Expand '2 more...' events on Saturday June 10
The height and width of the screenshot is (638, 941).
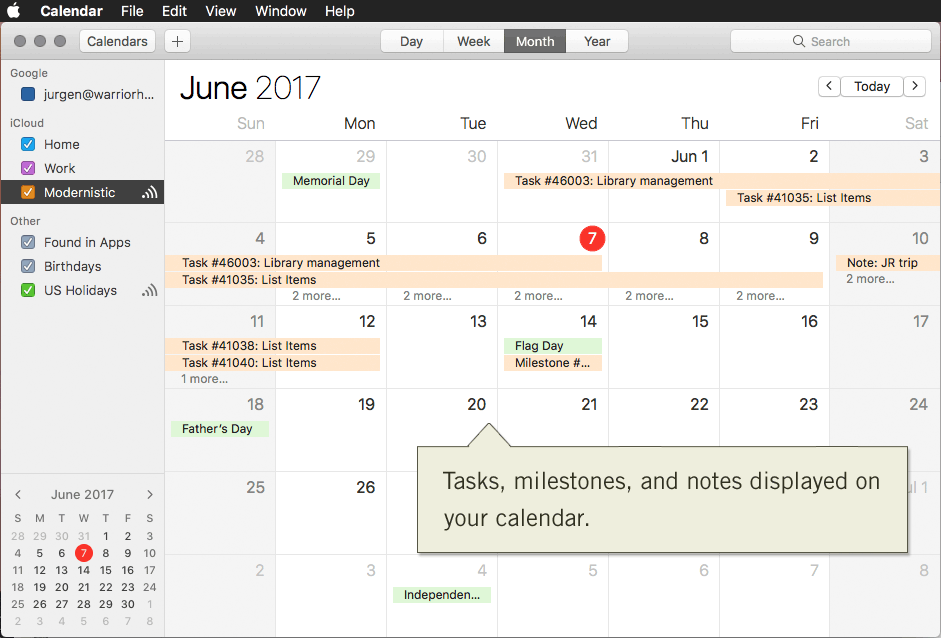[870, 279]
